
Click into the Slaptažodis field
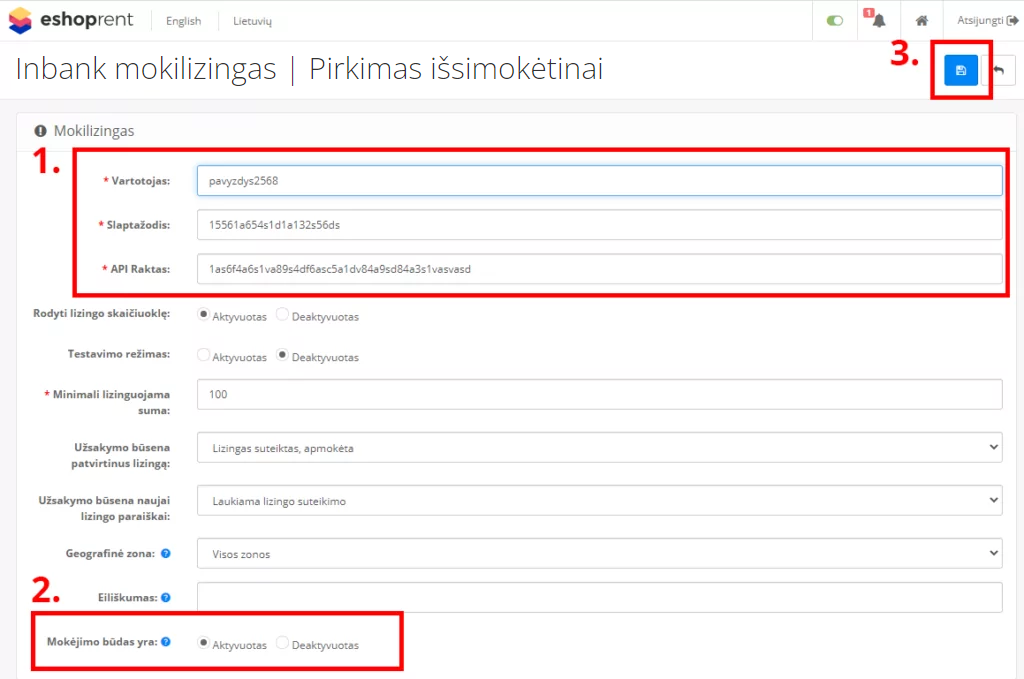coord(600,225)
